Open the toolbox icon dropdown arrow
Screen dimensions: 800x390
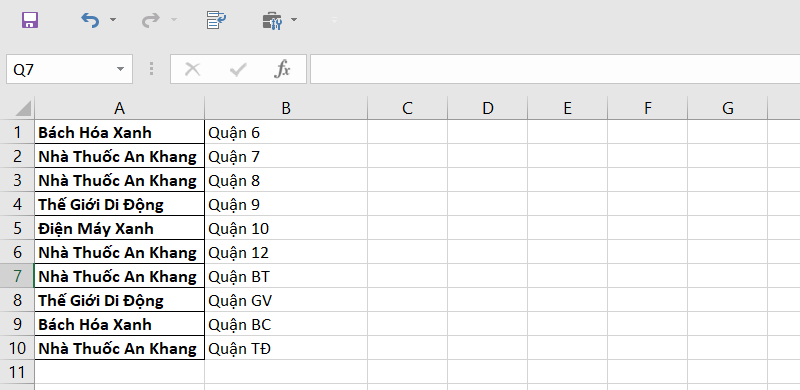coord(293,20)
